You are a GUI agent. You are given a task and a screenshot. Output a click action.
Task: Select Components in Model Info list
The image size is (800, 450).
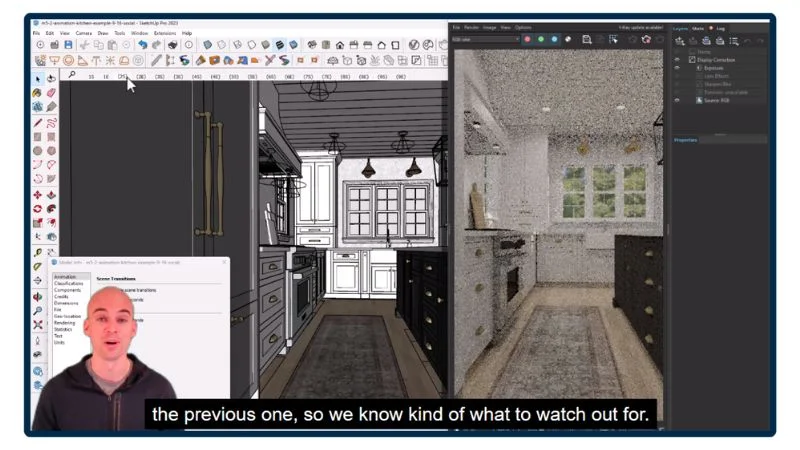pos(67,290)
